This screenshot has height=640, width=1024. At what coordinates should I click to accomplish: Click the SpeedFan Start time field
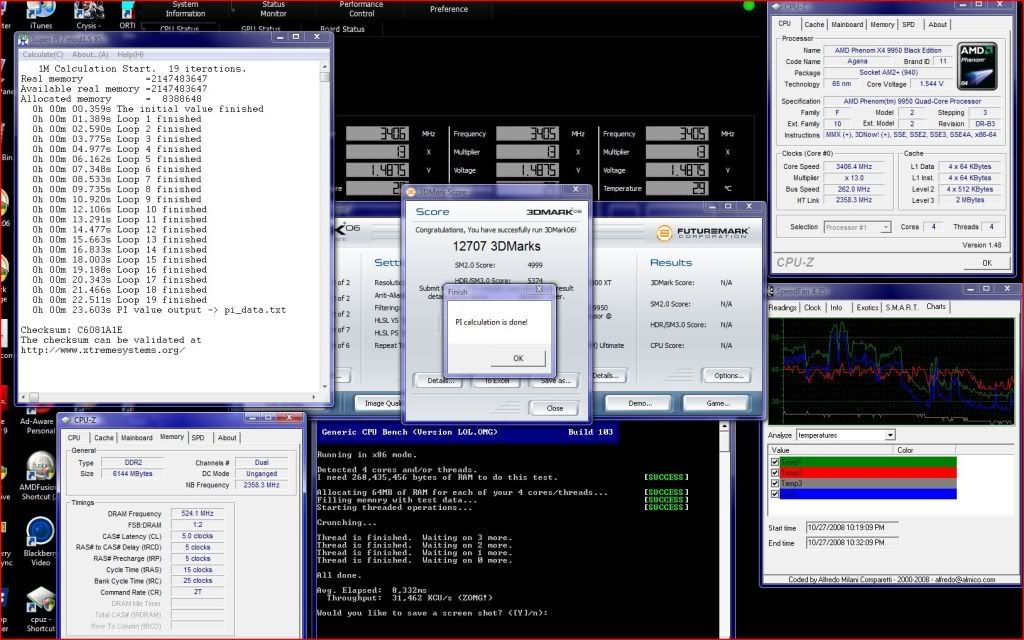[x=852, y=527]
